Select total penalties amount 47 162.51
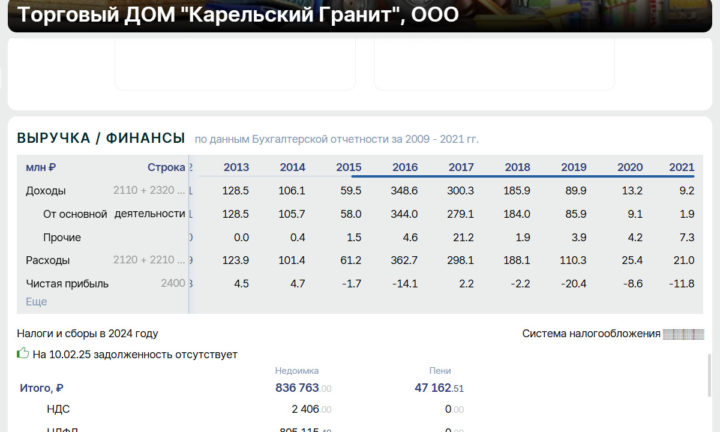Image resolution: width=720 pixels, height=432 pixels. point(439,388)
